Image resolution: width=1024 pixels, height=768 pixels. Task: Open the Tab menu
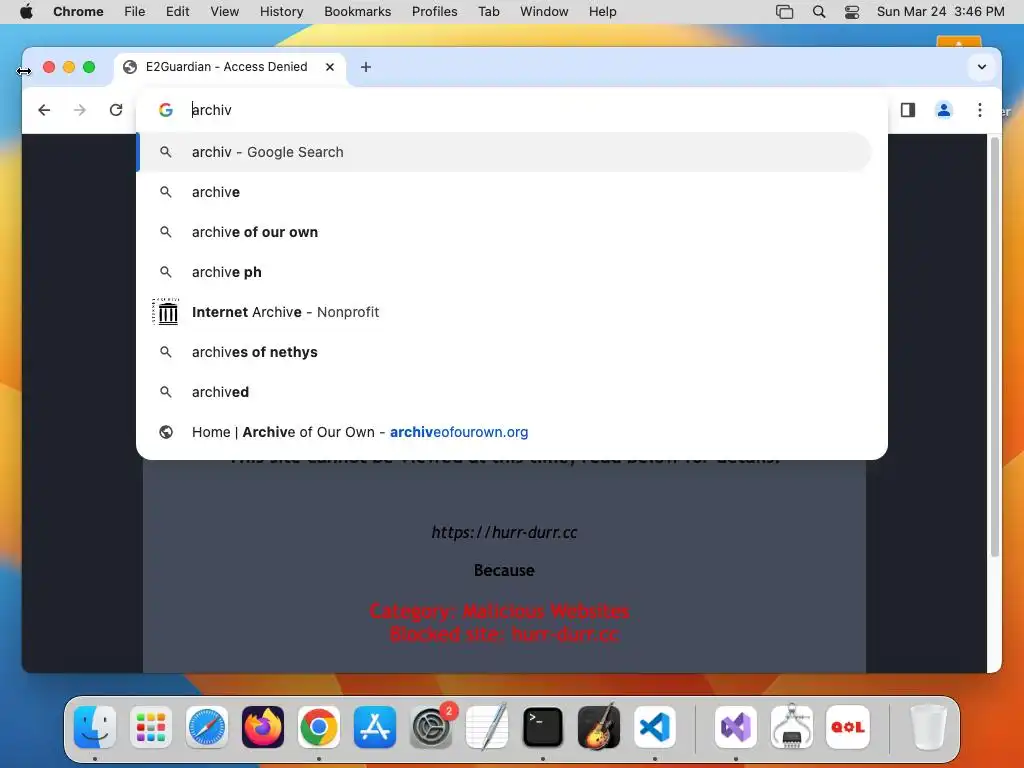(x=488, y=12)
